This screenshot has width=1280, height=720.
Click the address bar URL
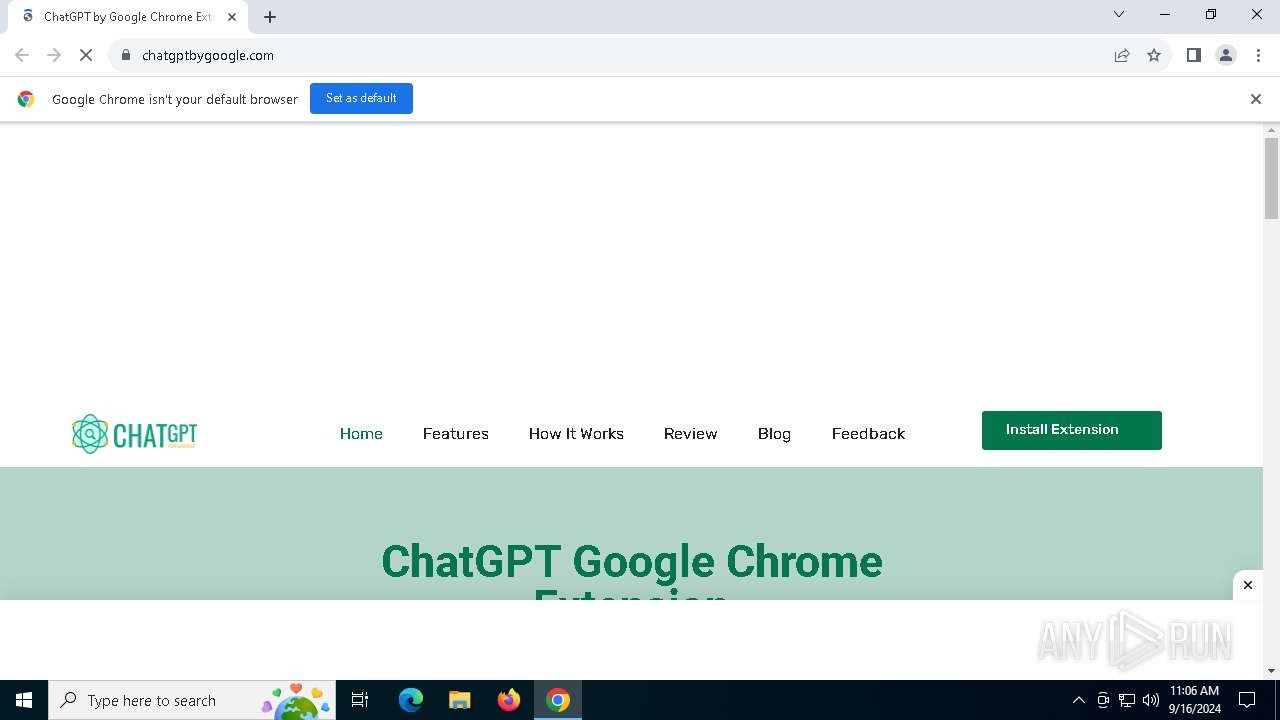pyautogui.click(x=208, y=55)
